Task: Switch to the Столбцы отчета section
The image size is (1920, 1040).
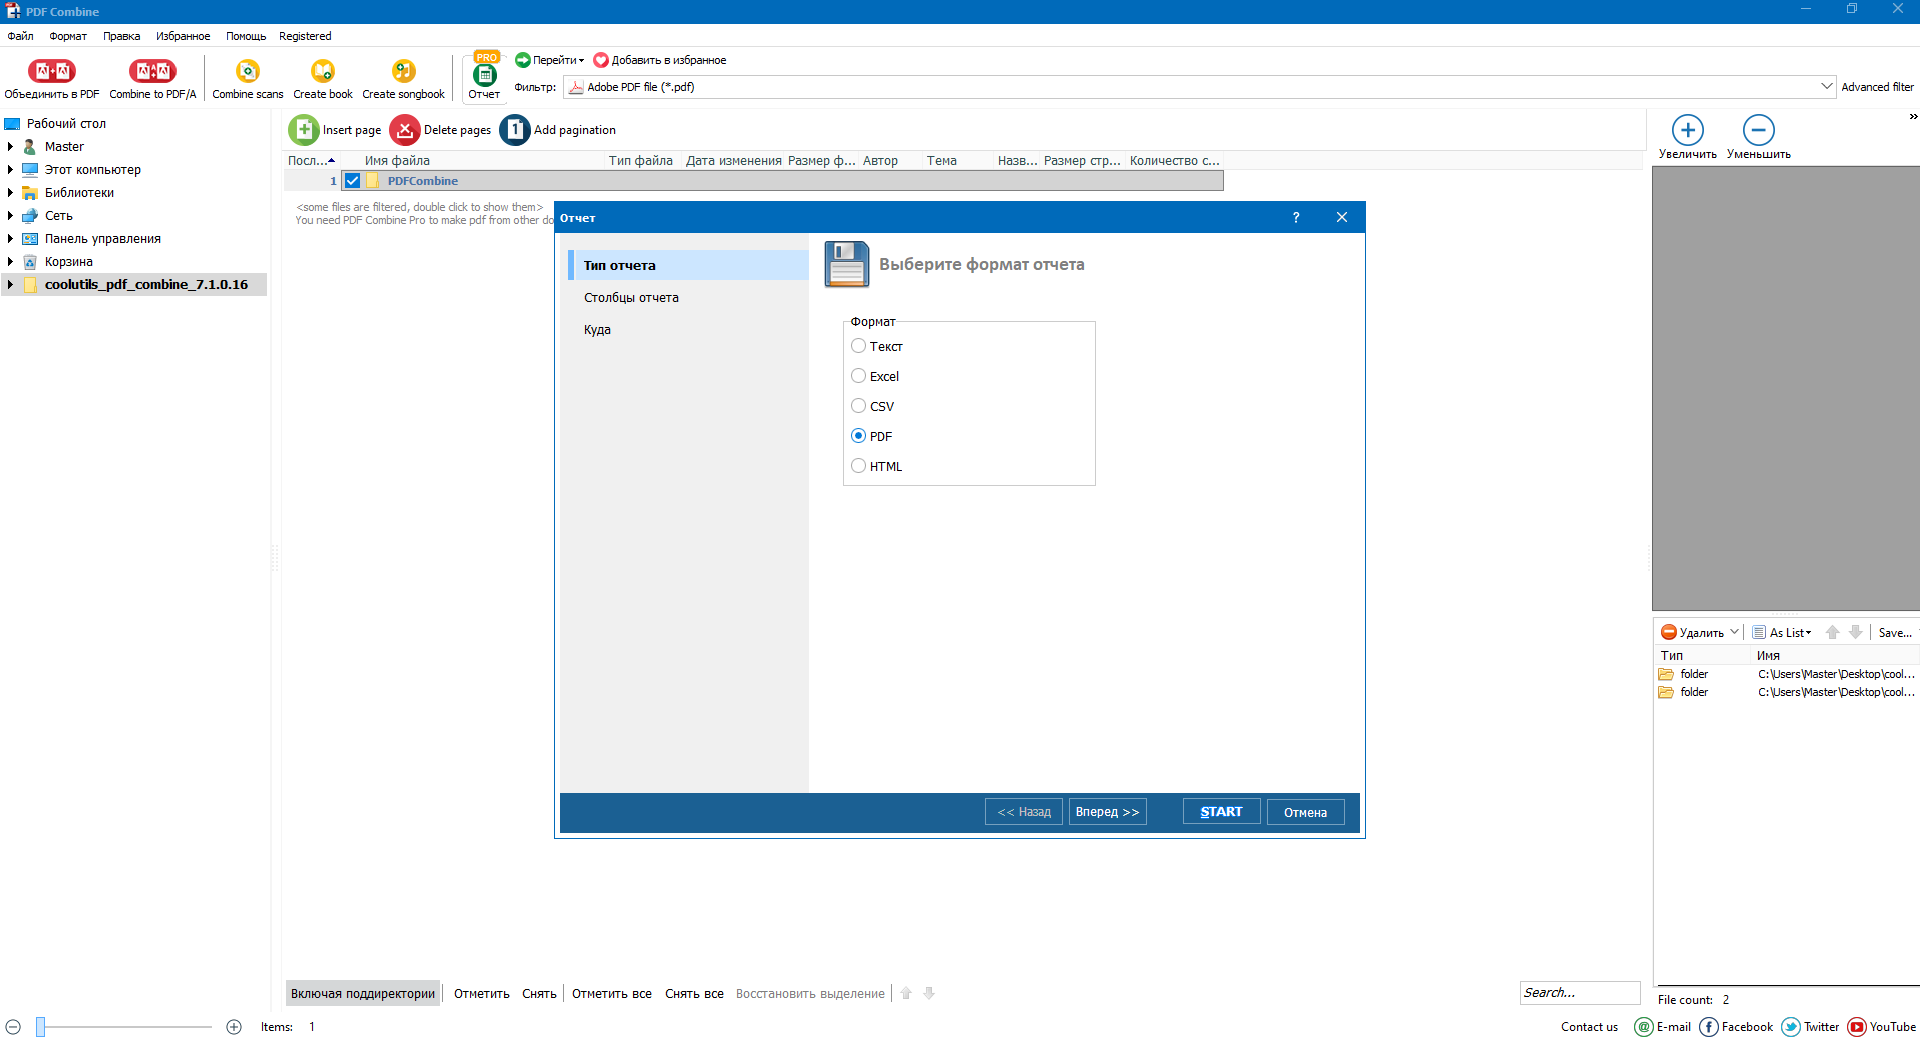Action: pyautogui.click(x=631, y=298)
